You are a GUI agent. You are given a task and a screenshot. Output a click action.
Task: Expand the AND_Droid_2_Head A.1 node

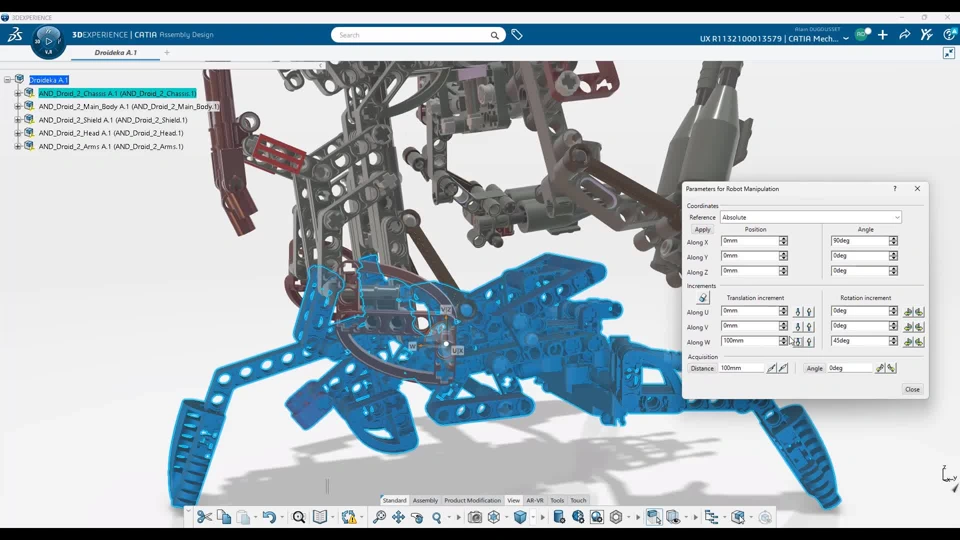click(x=18, y=133)
